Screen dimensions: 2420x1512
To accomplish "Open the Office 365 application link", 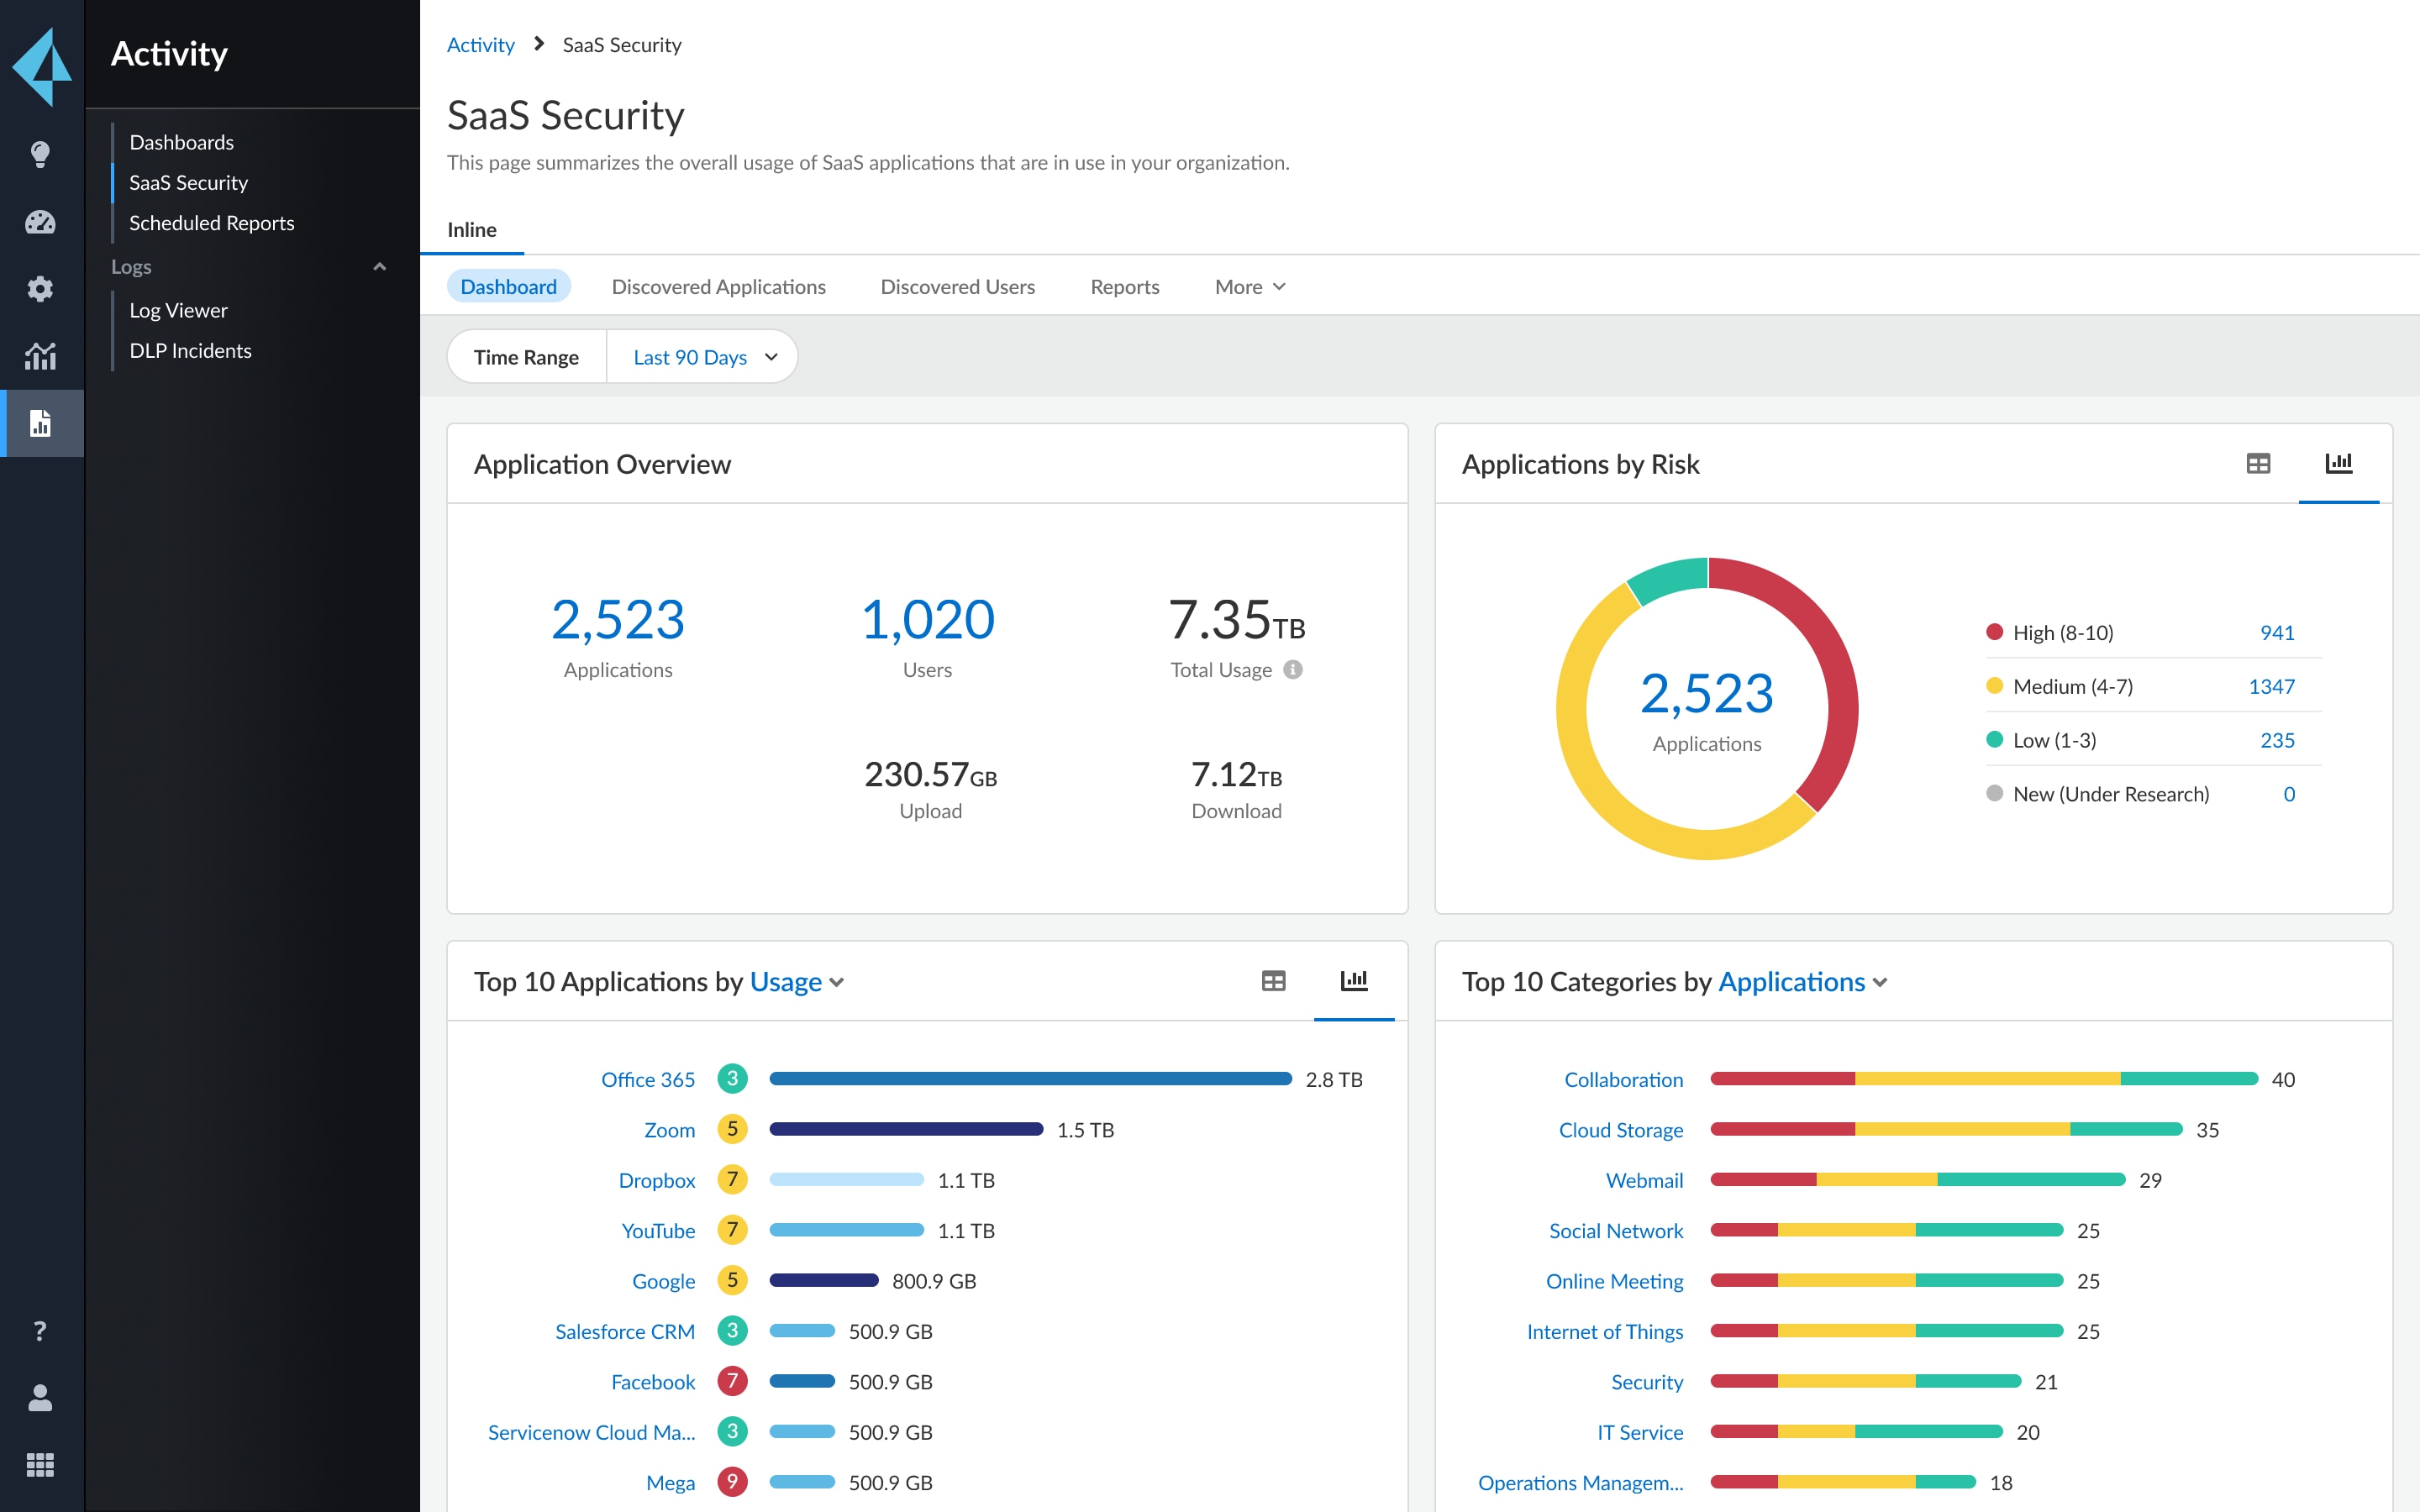I will [648, 1079].
